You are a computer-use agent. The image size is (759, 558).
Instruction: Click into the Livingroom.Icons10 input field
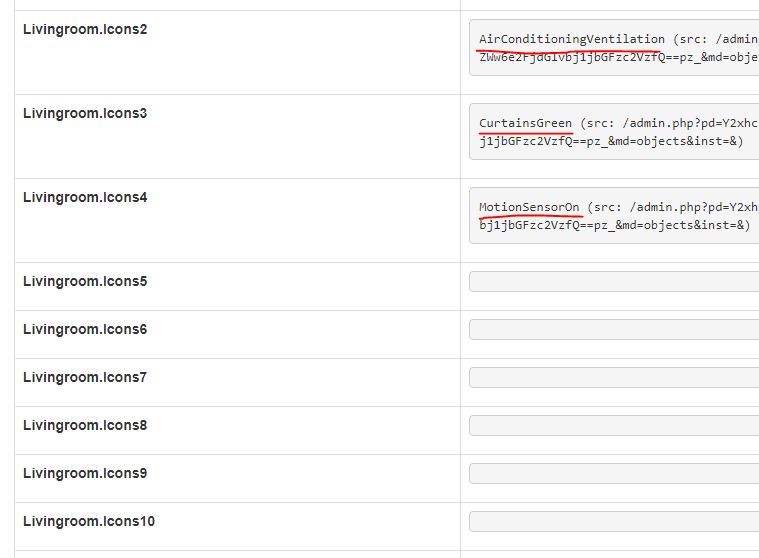pos(614,522)
